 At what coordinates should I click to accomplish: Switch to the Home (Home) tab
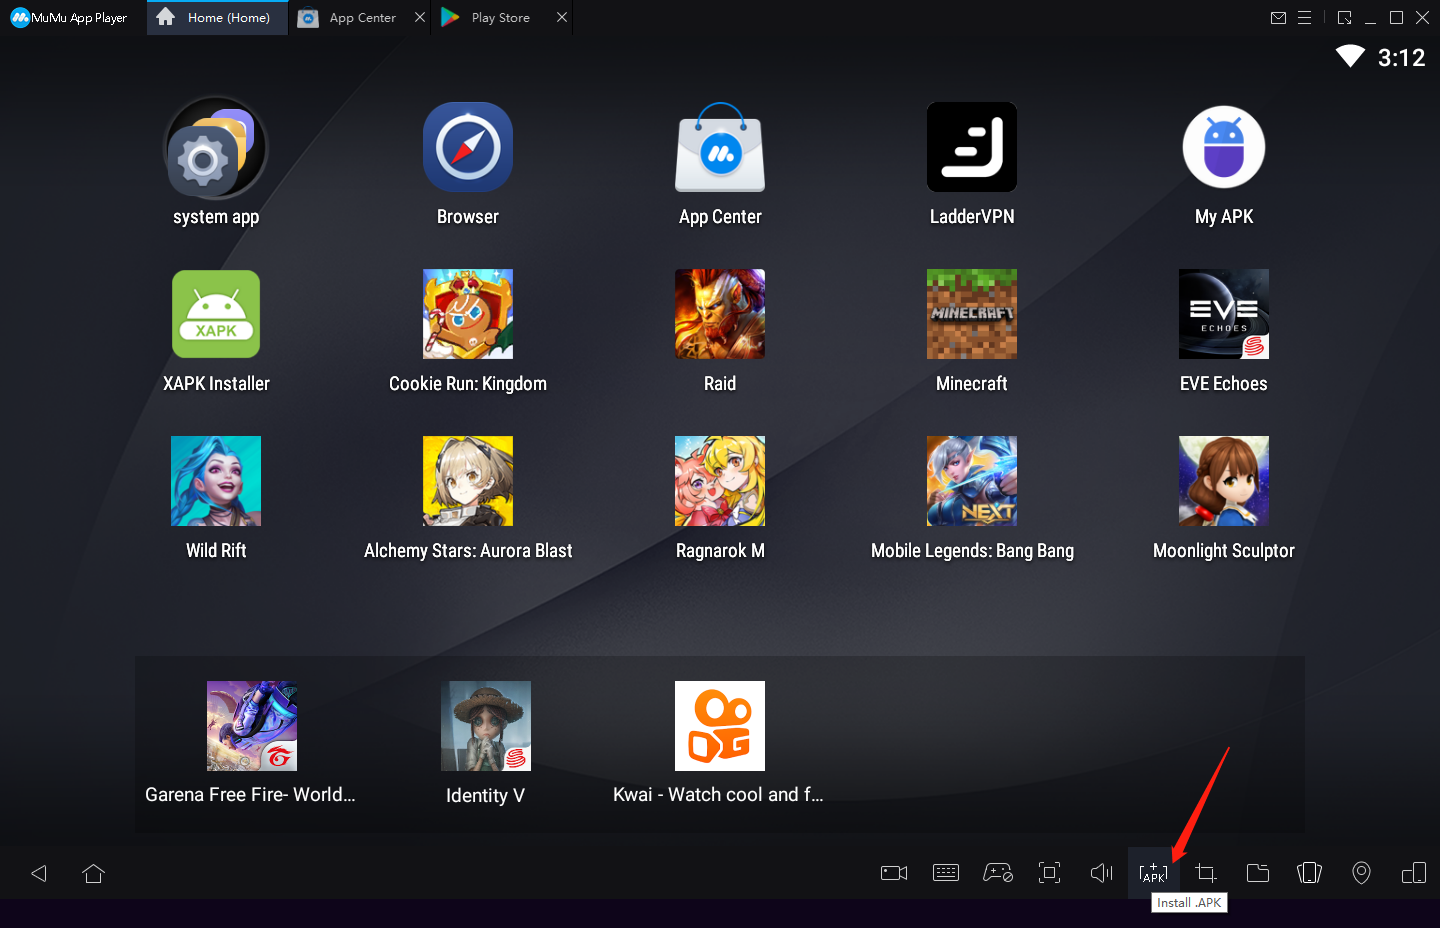[217, 18]
